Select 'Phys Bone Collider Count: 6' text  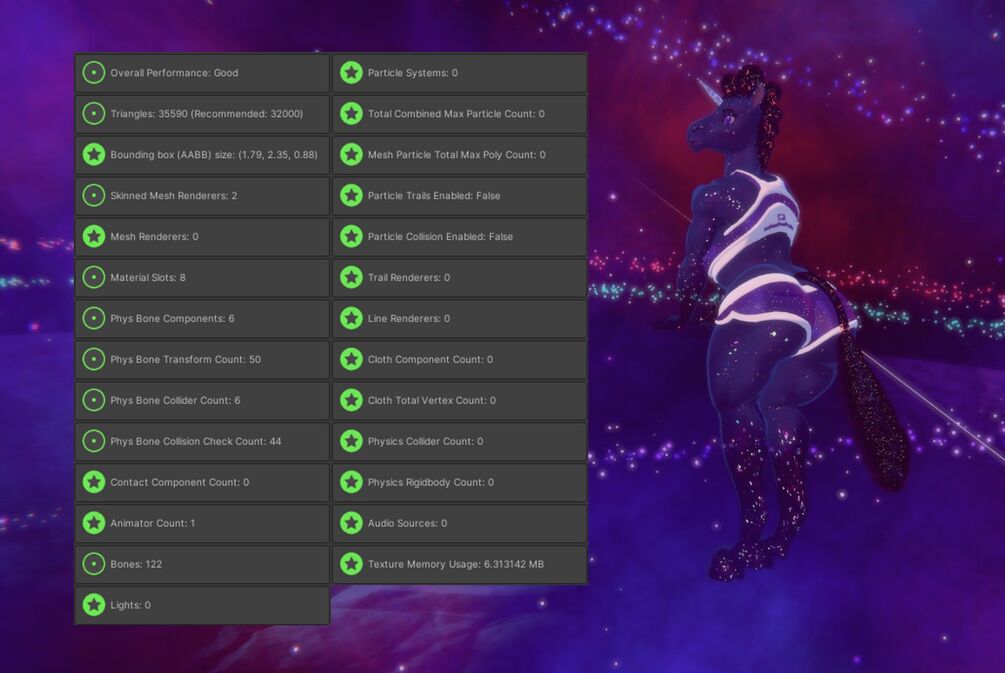click(175, 401)
